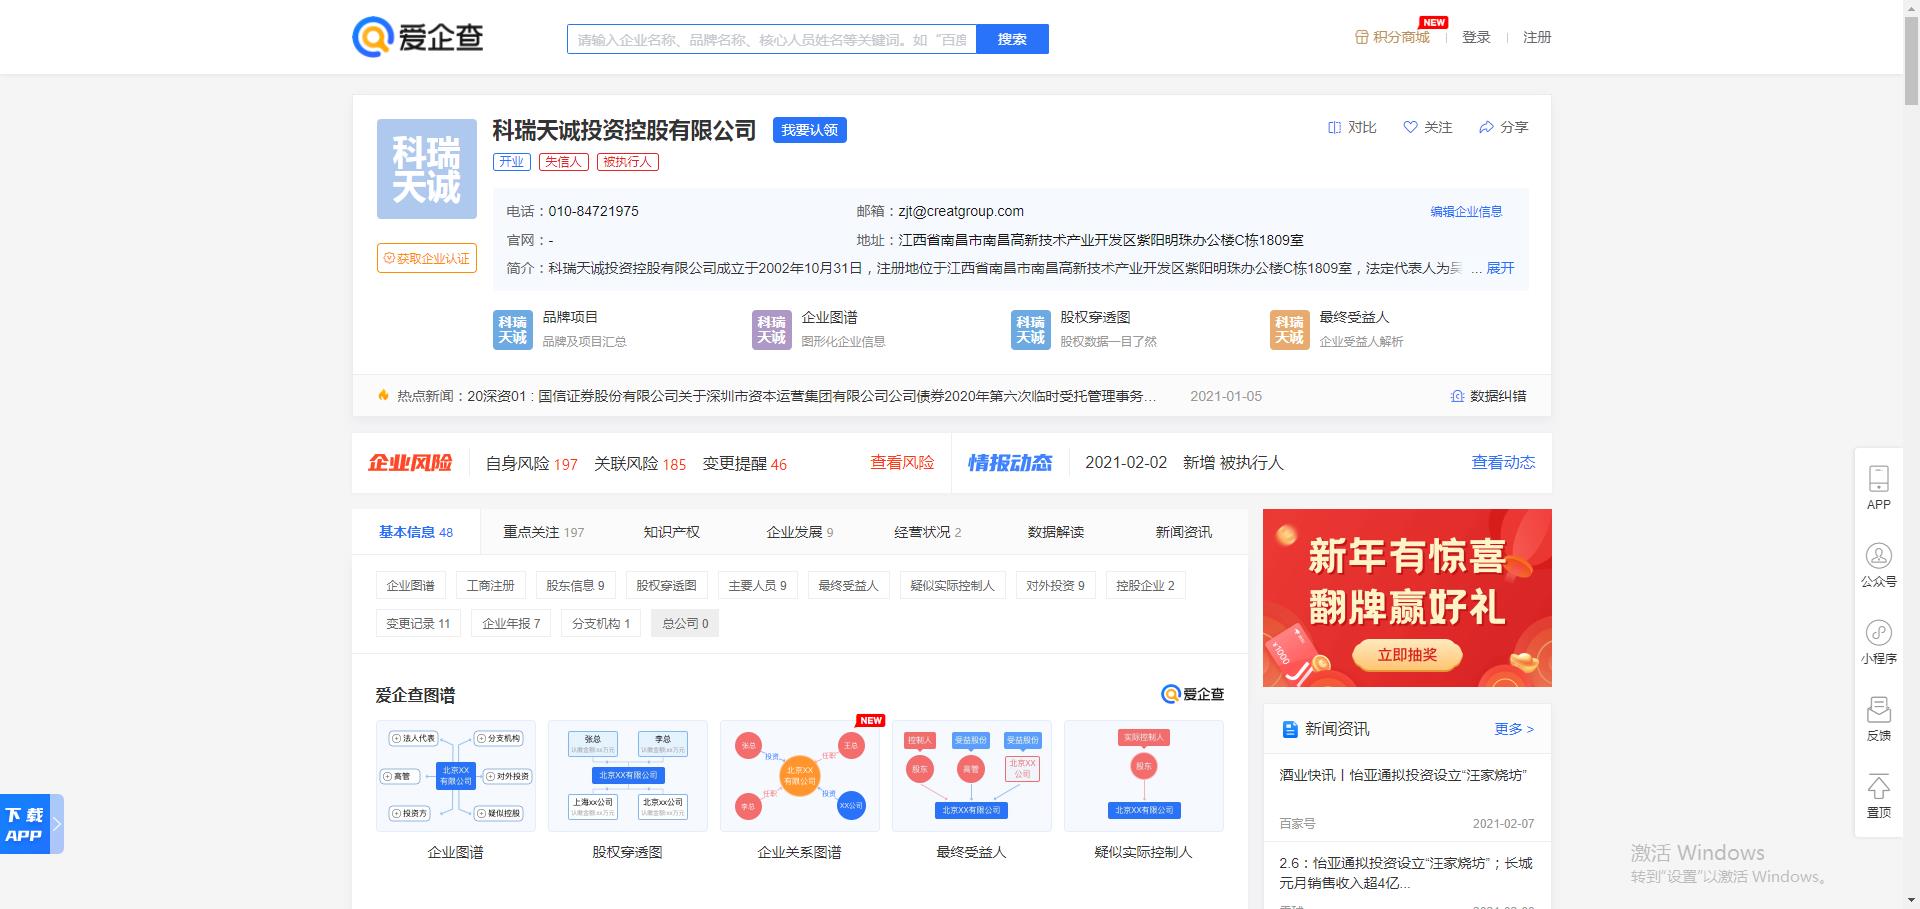Click 关联风险 185 count
The width and height of the screenshot is (1920, 909).
pyautogui.click(x=640, y=464)
